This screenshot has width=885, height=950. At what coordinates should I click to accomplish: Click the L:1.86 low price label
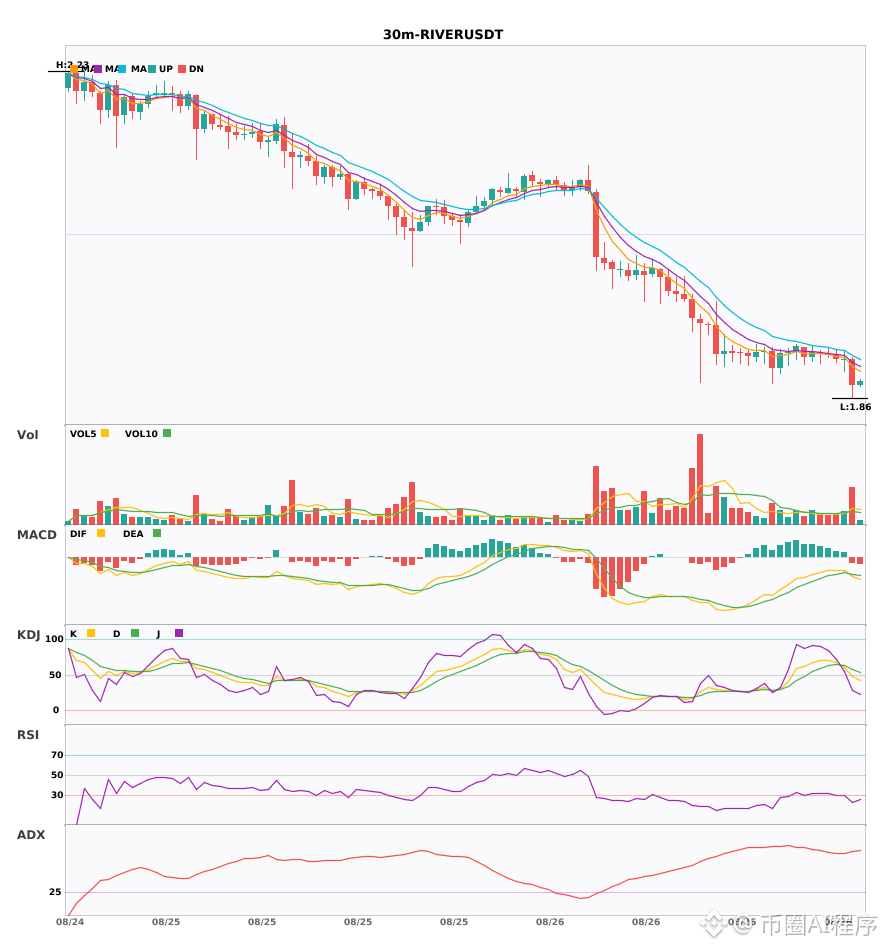pos(855,407)
